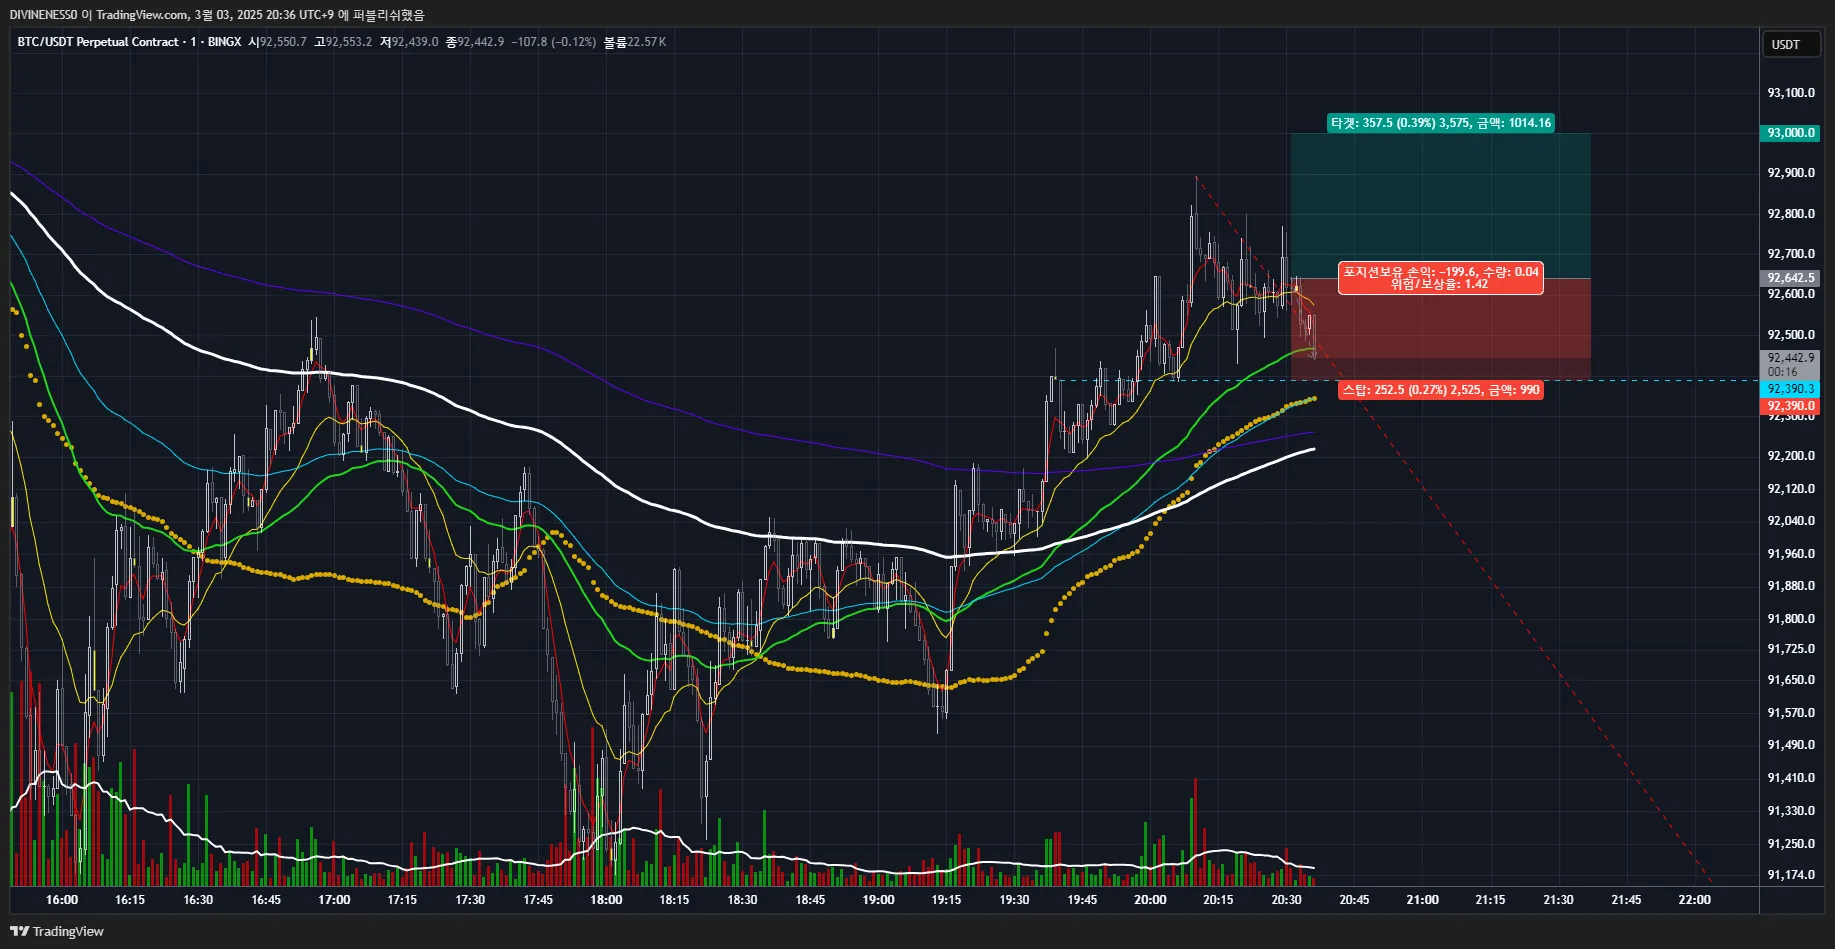Viewport: 1835px width, 949px height.
Task: Click the 92,700.0 price axis label
Action: 1791,254
